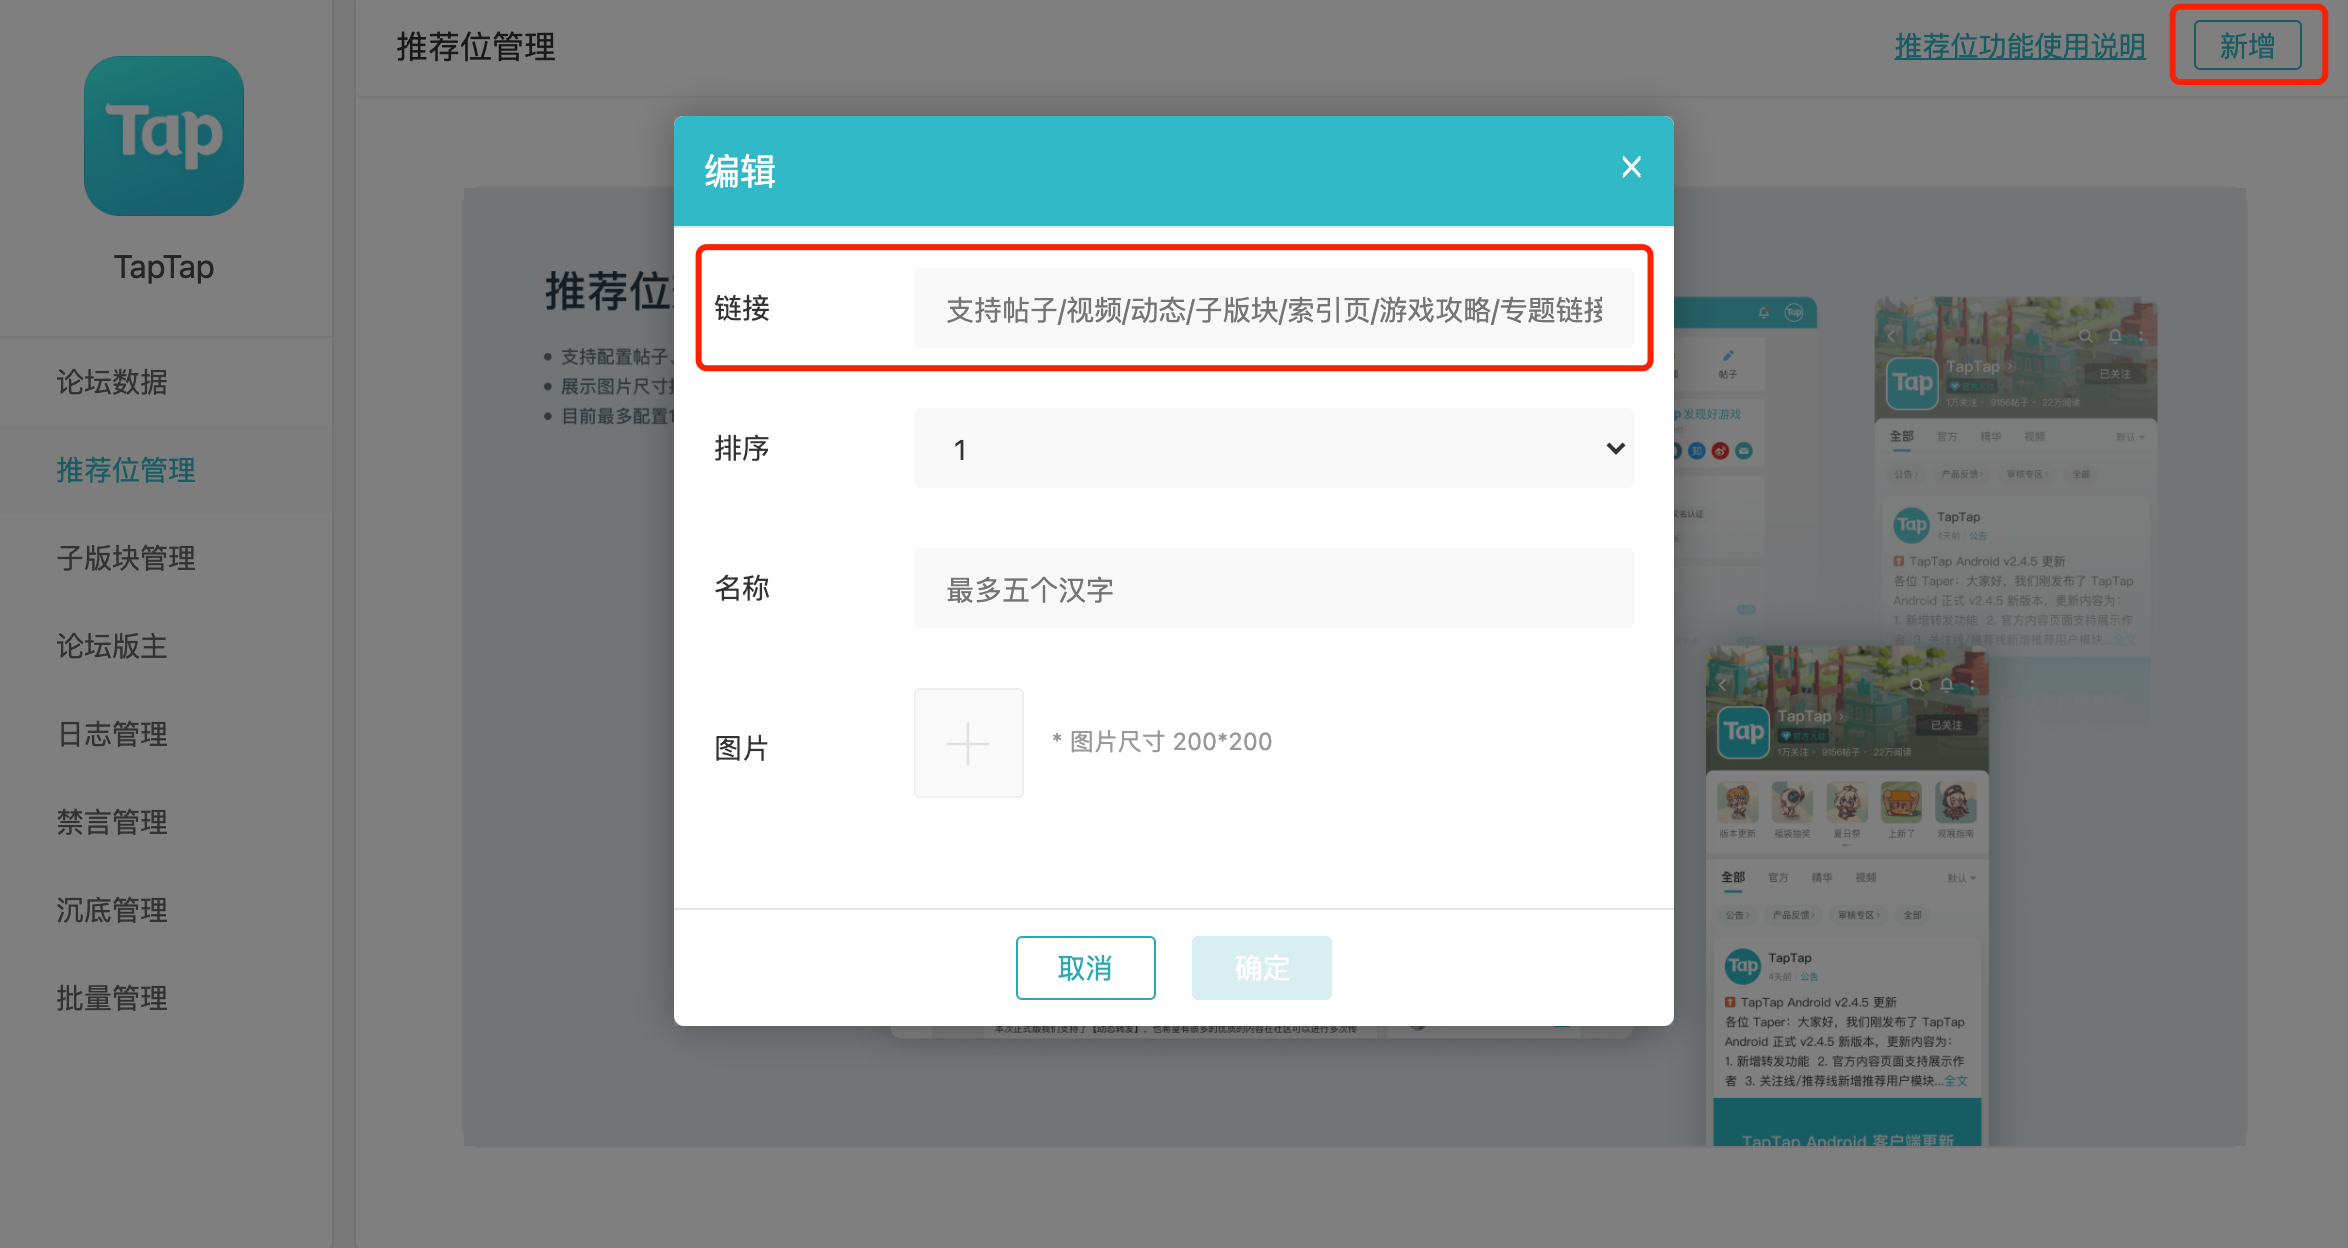Click the 取消 button
This screenshot has width=2348, height=1248.
tap(1085, 967)
